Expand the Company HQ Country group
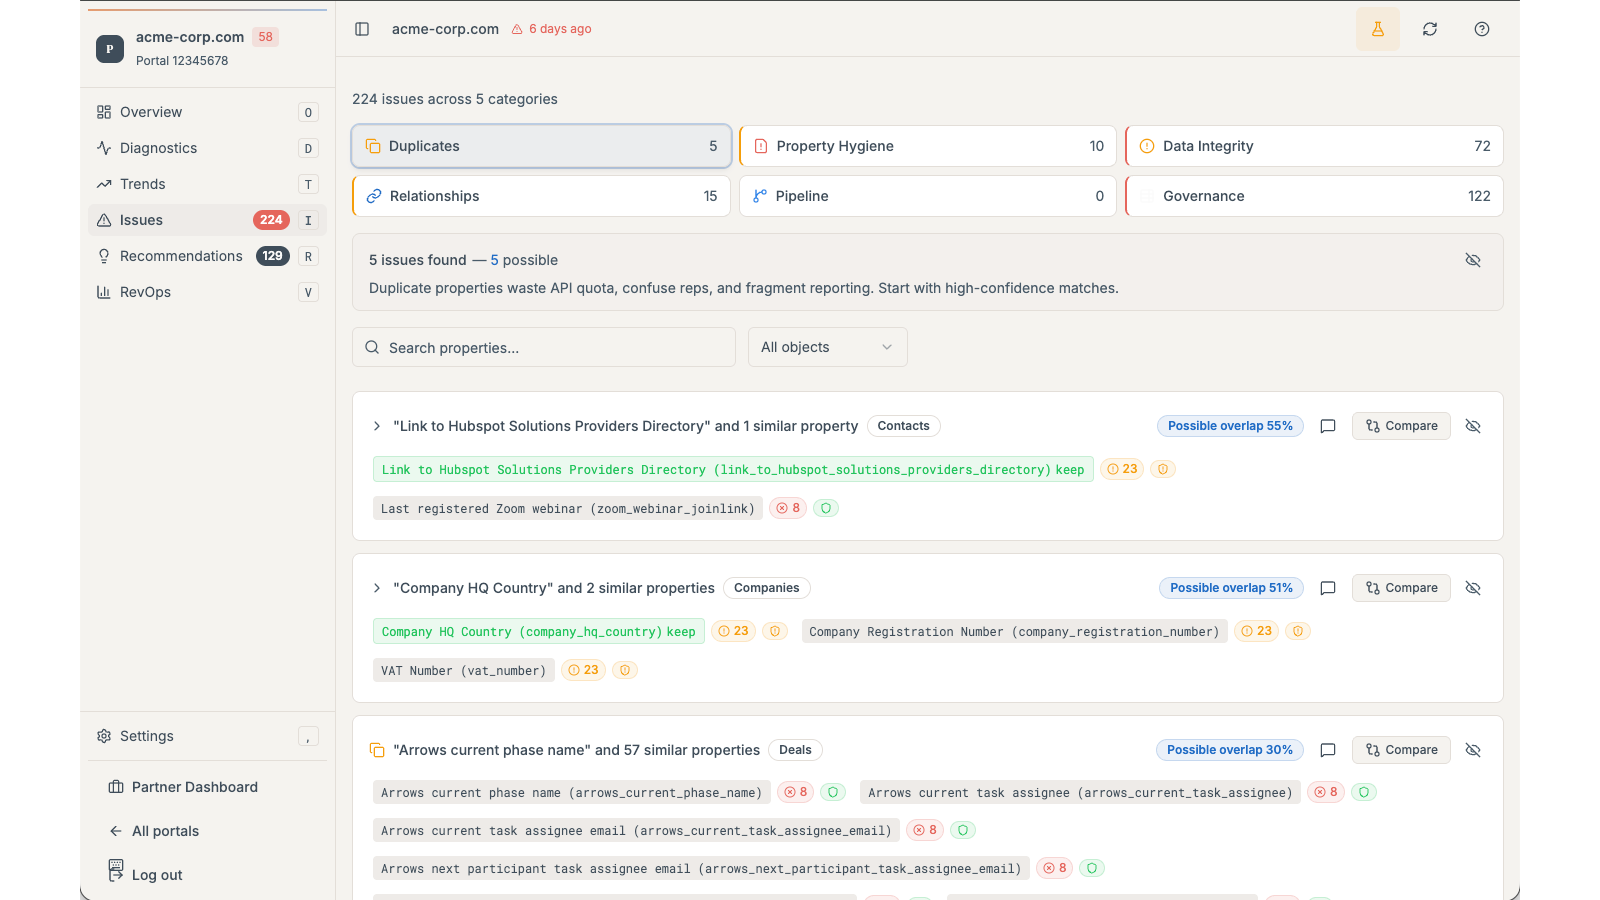This screenshot has height=900, width=1600. point(377,588)
